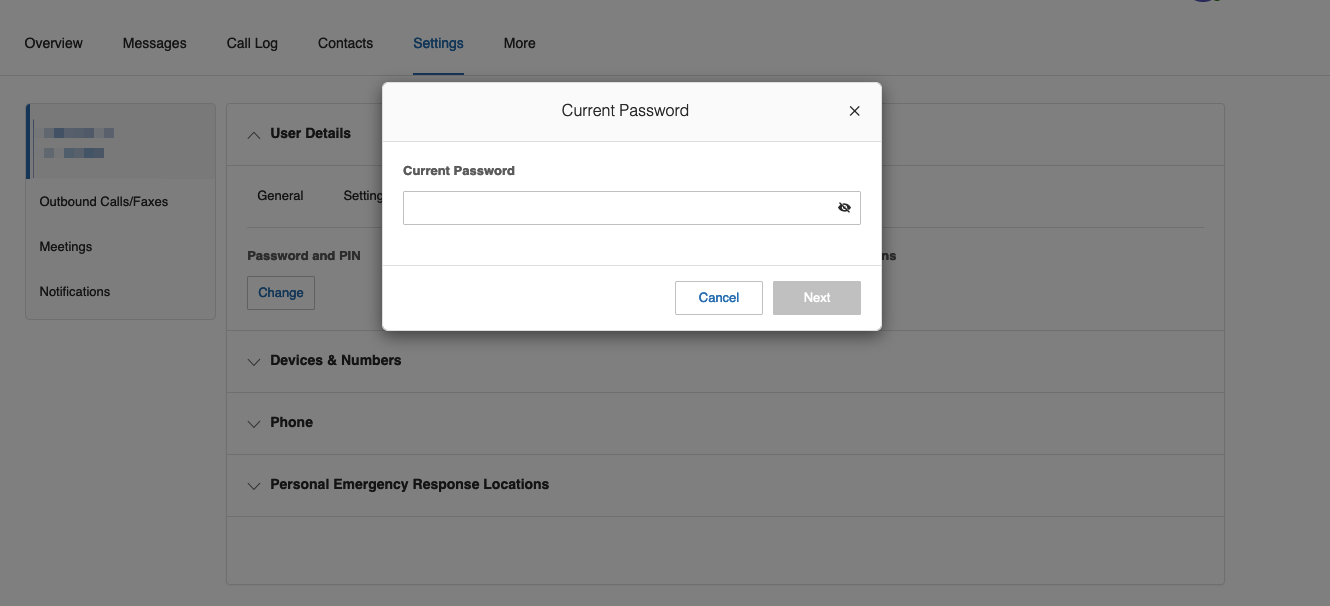This screenshot has width=1330, height=606.
Task: Close the Current Password dialog
Action: click(854, 111)
